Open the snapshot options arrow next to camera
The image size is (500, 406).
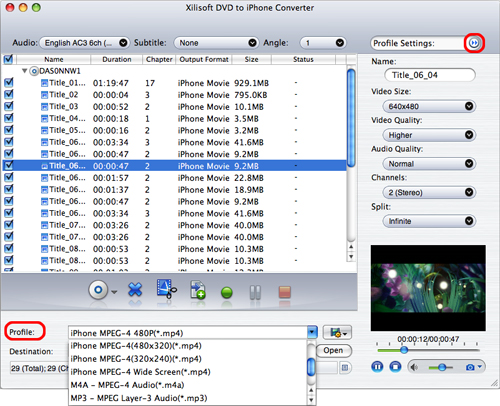(480, 367)
